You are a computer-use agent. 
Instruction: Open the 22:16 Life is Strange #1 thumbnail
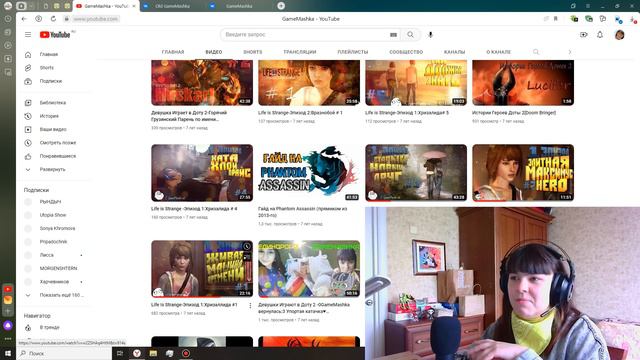coord(202,269)
